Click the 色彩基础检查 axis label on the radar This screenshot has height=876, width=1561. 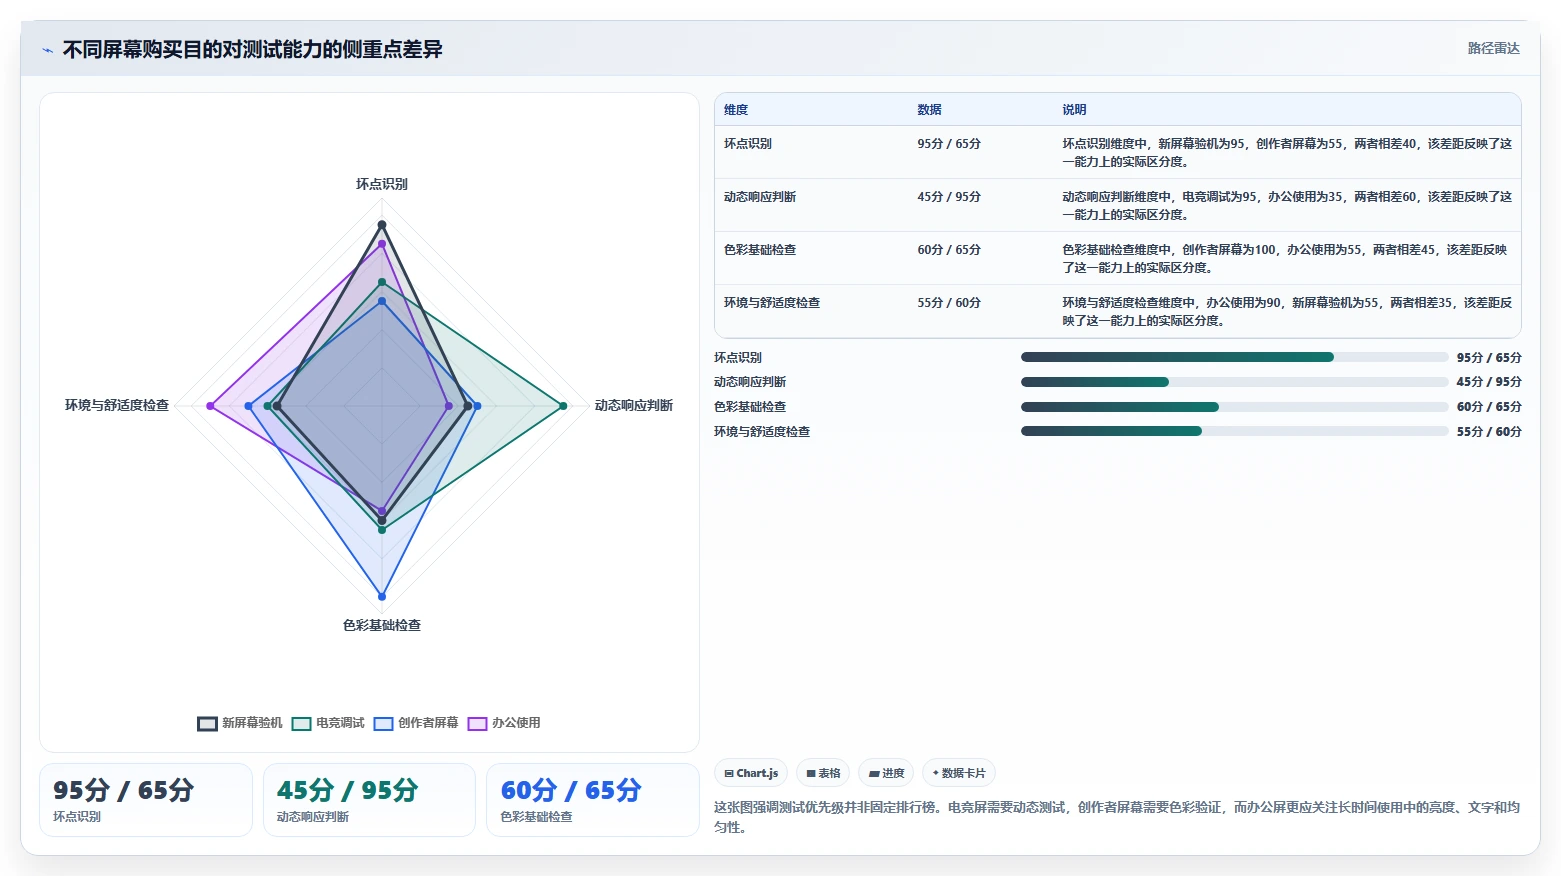(382, 625)
